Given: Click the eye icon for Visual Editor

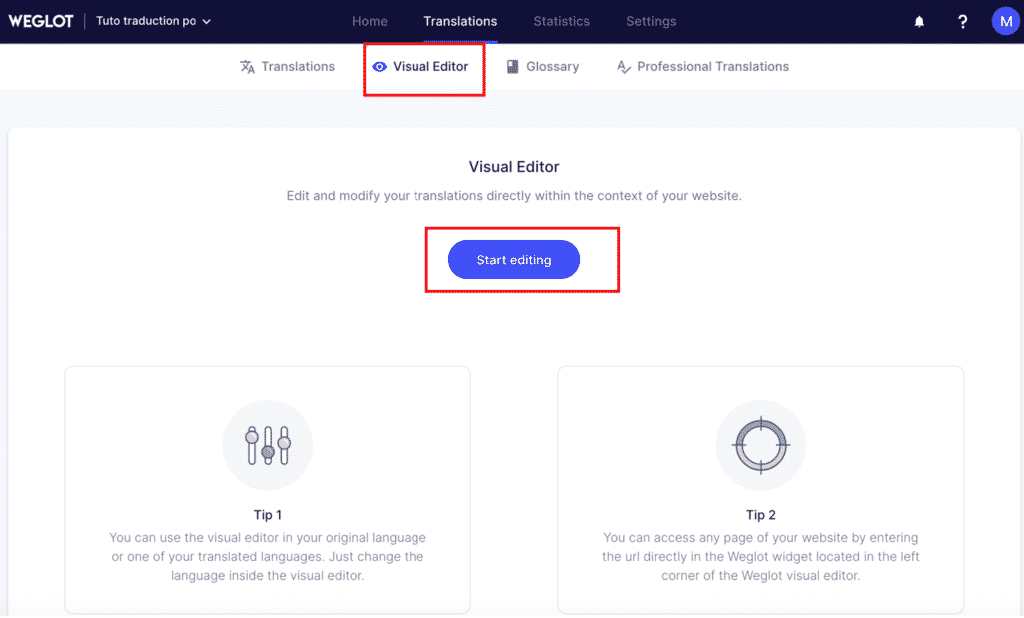Looking at the screenshot, I should coord(379,67).
